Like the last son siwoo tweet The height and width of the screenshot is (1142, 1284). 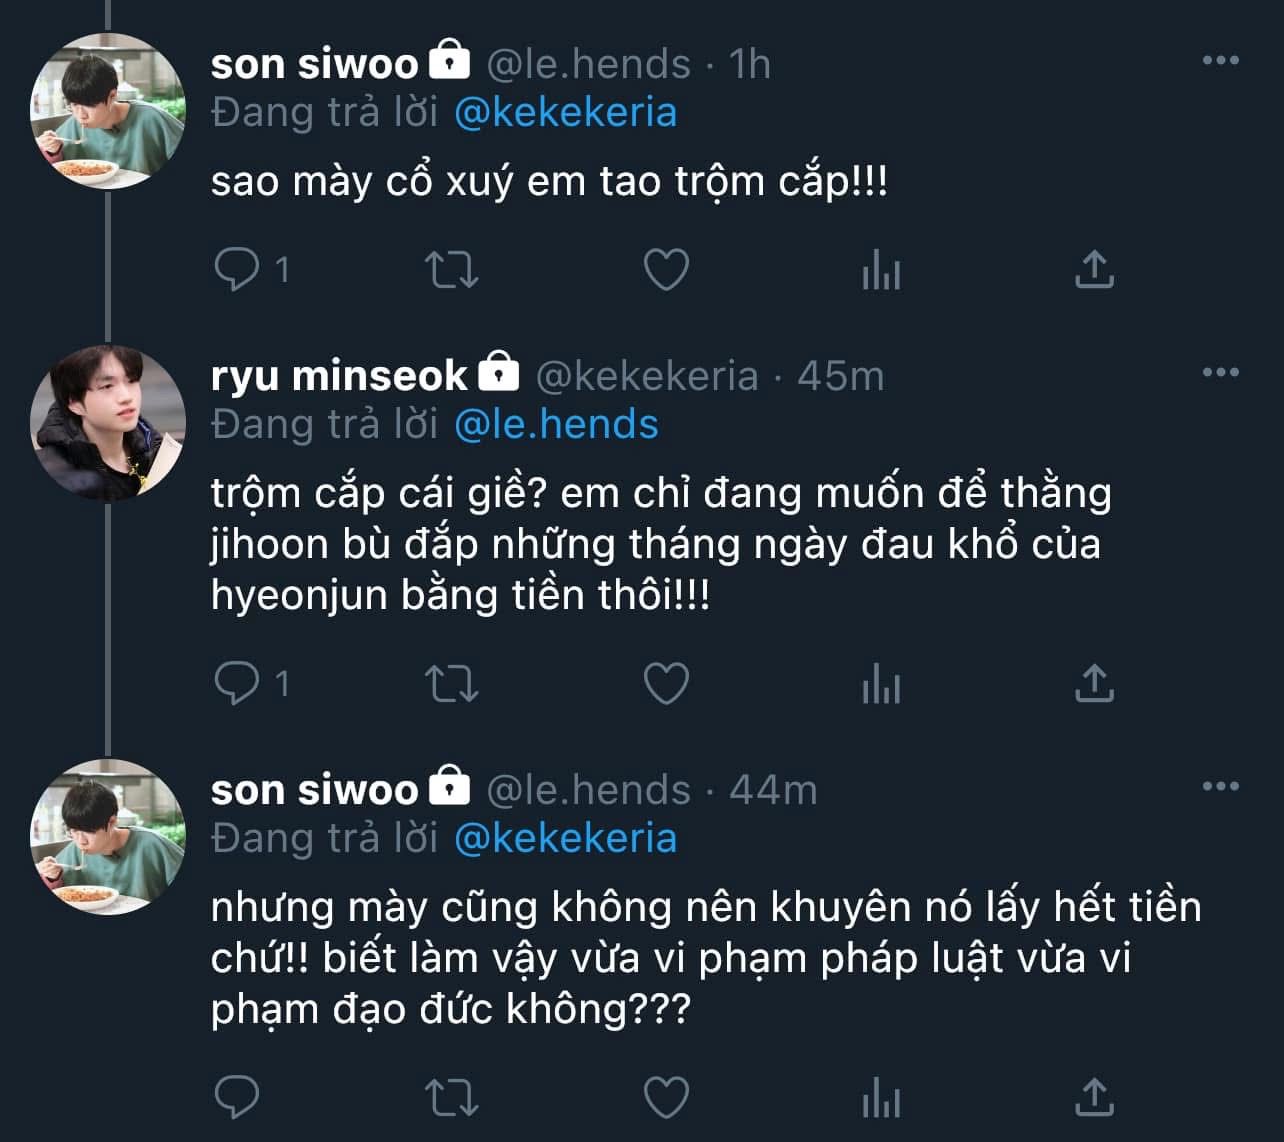coord(666,1097)
